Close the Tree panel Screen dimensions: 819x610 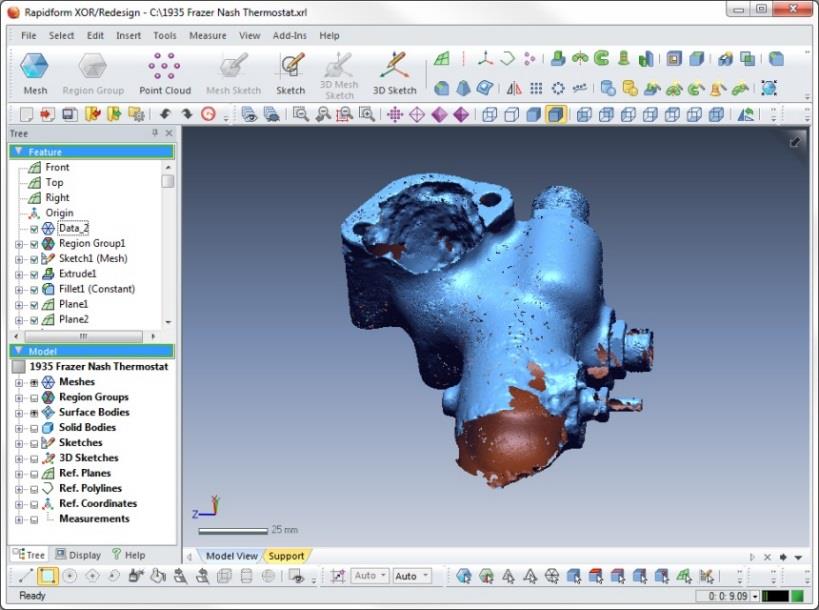[169, 133]
